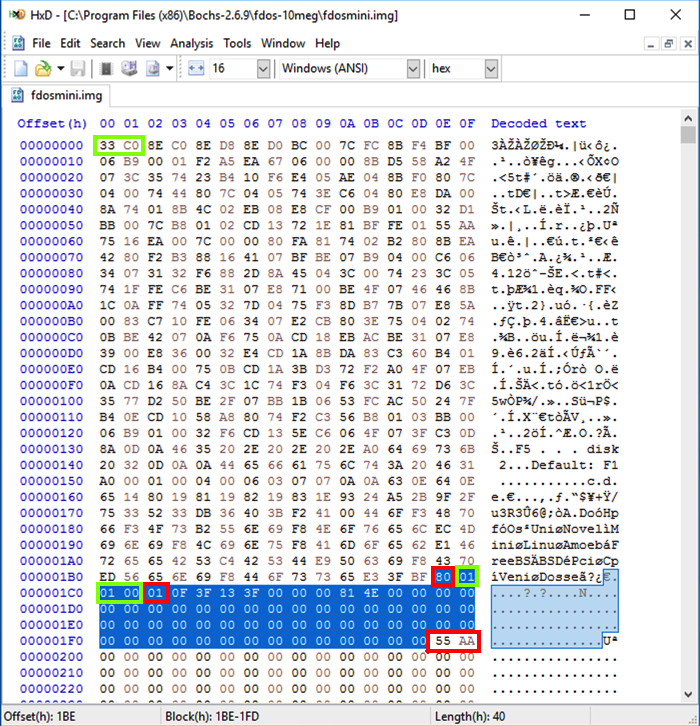The width and height of the screenshot is (700, 726).
Task: Click the Block(h): 1BE-1FD status entry
Action: click(x=212, y=717)
